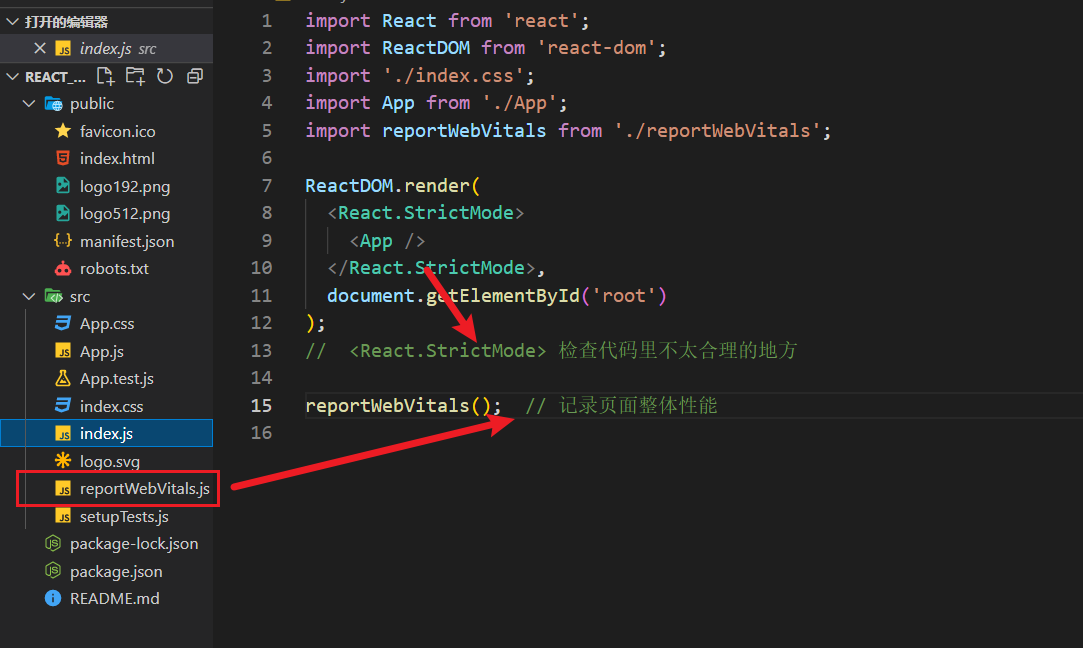Click the JS icon beside setupTests.js
This screenshot has height=648, width=1083.
[63, 516]
